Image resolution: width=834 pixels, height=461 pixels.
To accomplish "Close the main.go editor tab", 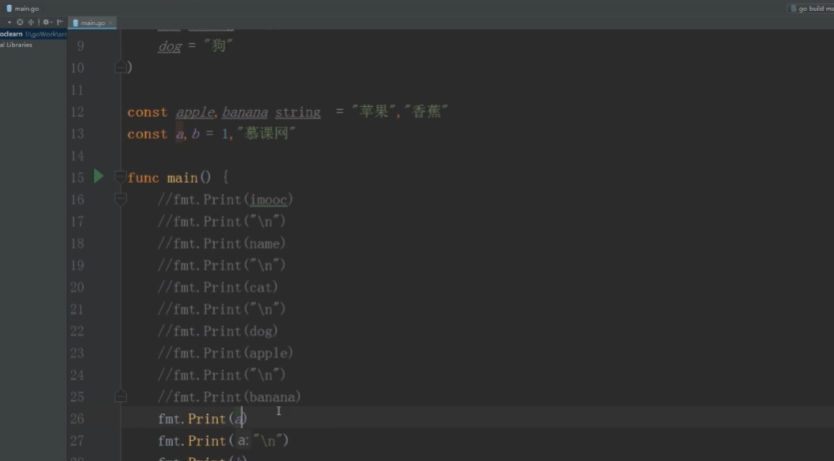I will tap(112, 22).
